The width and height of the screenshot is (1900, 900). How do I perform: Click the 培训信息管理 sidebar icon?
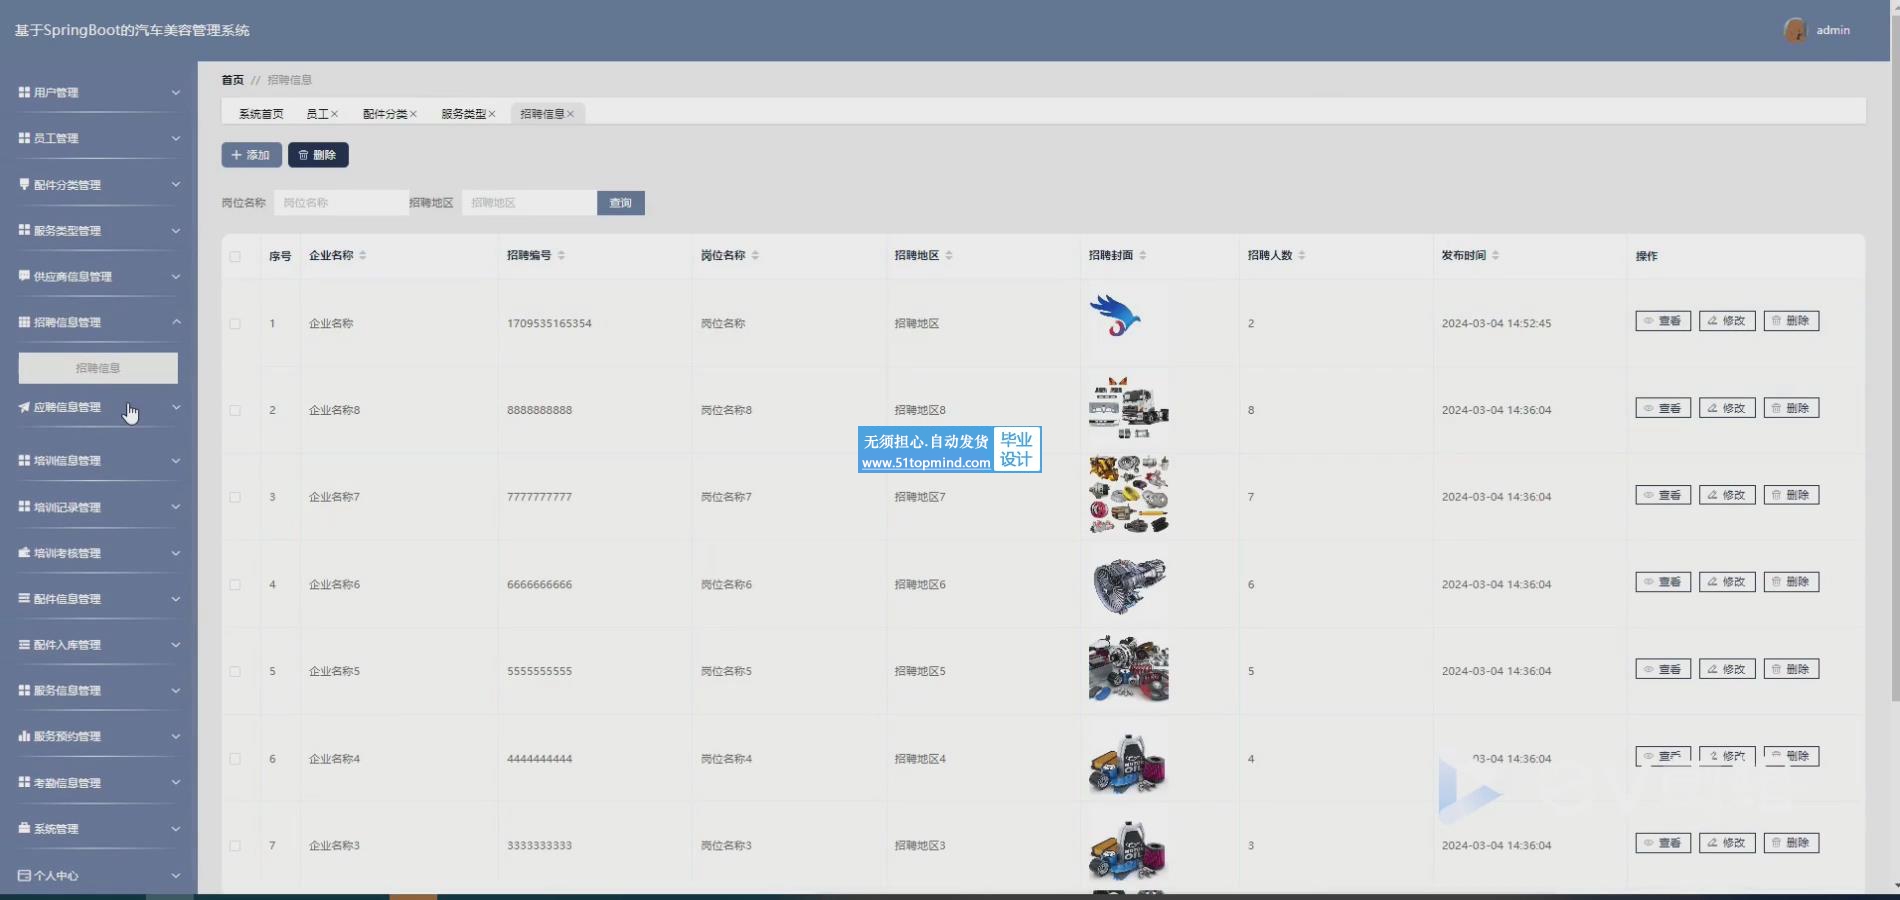pyautogui.click(x=24, y=460)
